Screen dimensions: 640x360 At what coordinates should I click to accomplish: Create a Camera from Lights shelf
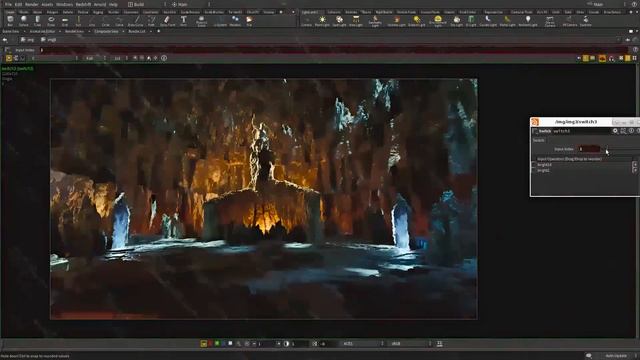306,21
